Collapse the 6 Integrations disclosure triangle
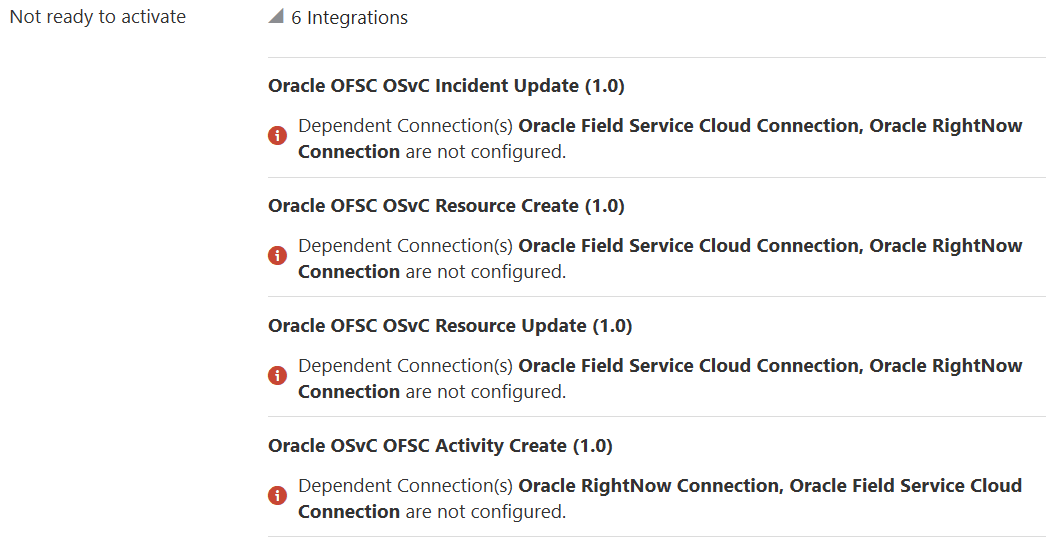 pyautogui.click(x=276, y=17)
